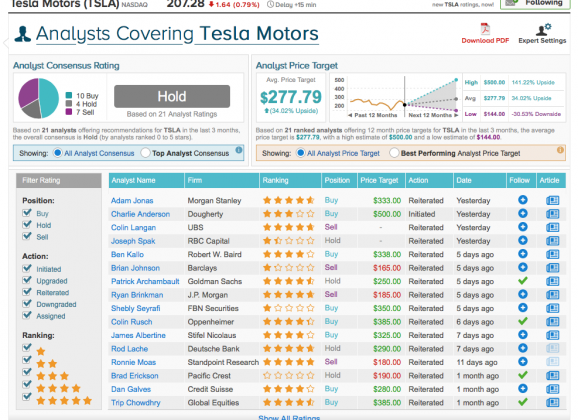578x420 pixels.
Task: Select Top Analyst Consensus option
Action: 146,153
